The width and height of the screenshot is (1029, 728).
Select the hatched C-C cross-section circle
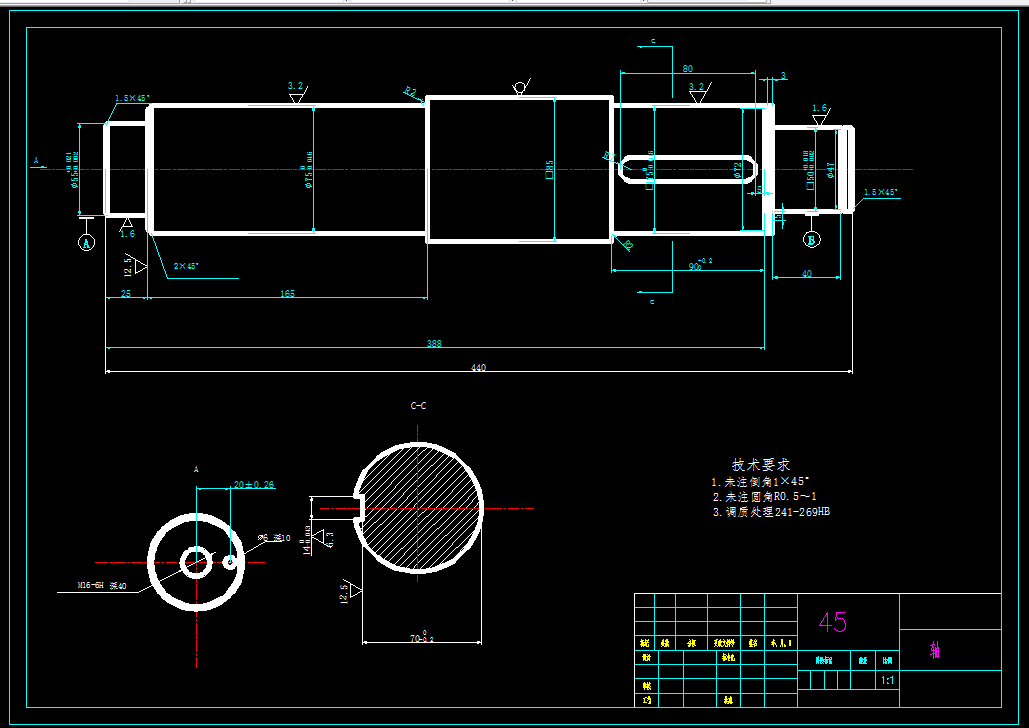[419, 507]
